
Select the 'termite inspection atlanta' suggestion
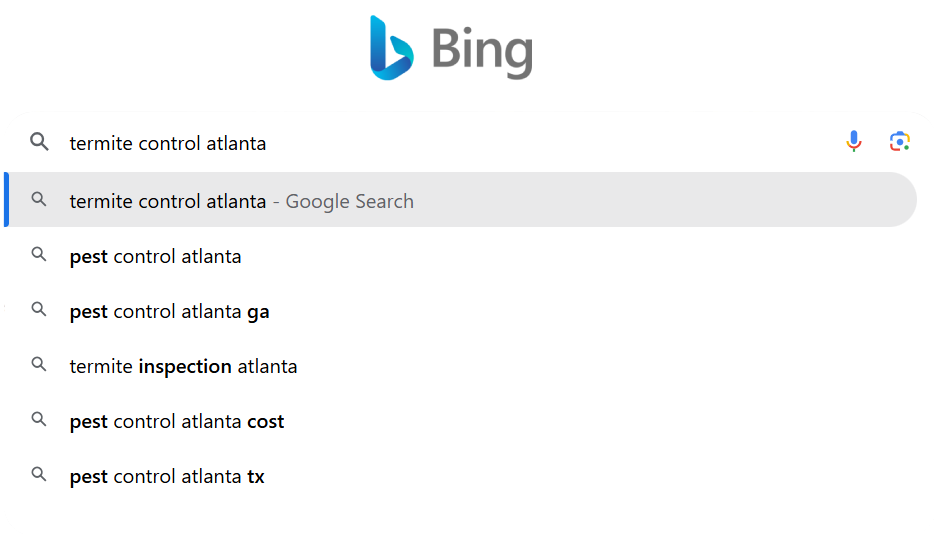pos(183,366)
